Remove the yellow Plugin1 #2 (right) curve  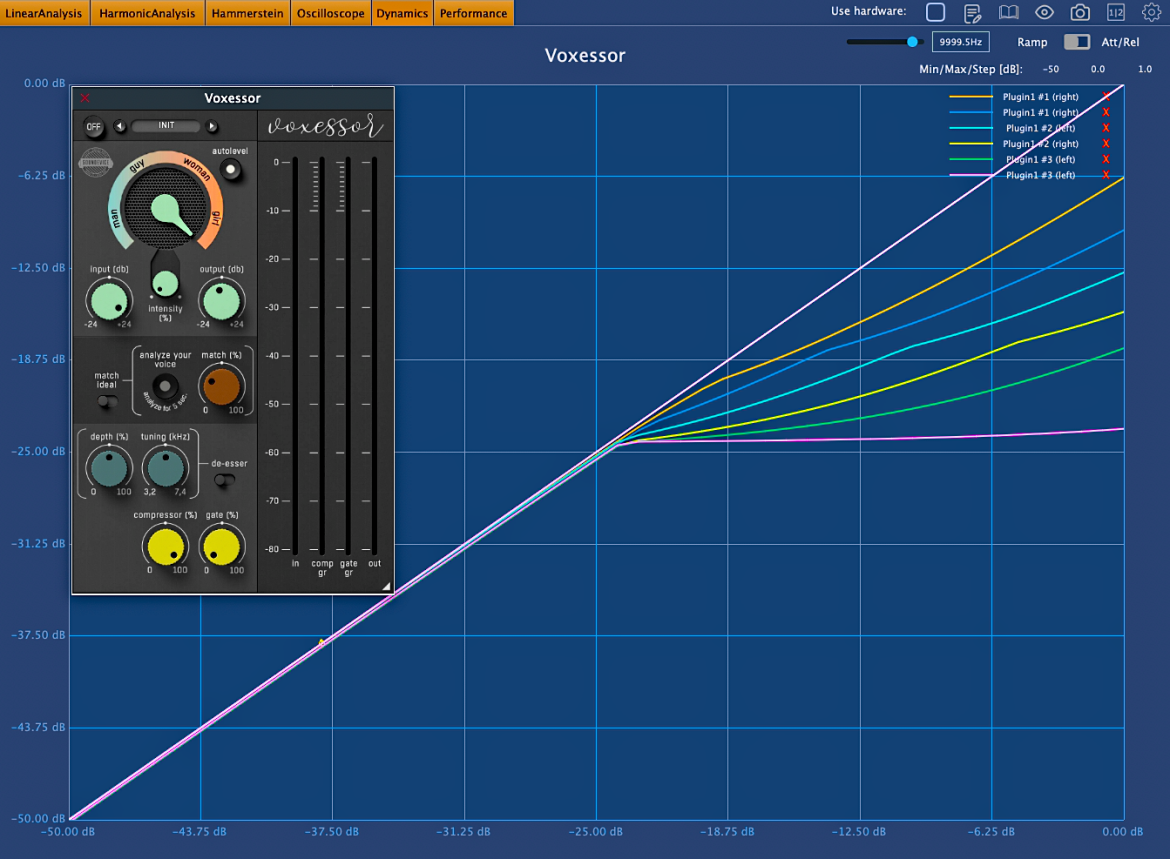[1106, 144]
